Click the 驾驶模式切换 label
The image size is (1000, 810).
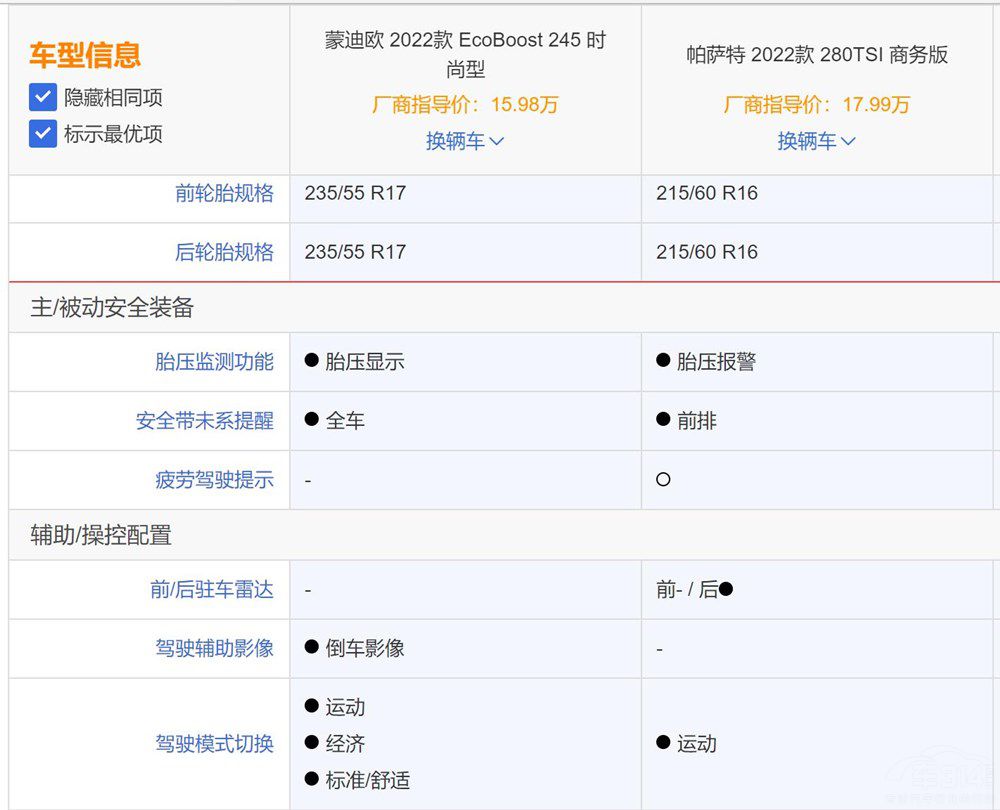(x=214, y=744)
